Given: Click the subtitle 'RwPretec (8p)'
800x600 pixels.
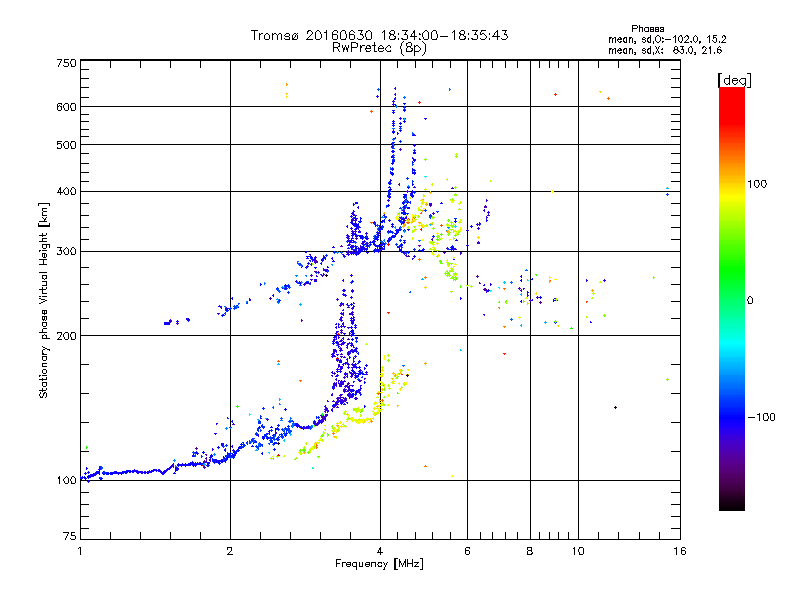Looking at the screenshot, I should click(379, 48).
